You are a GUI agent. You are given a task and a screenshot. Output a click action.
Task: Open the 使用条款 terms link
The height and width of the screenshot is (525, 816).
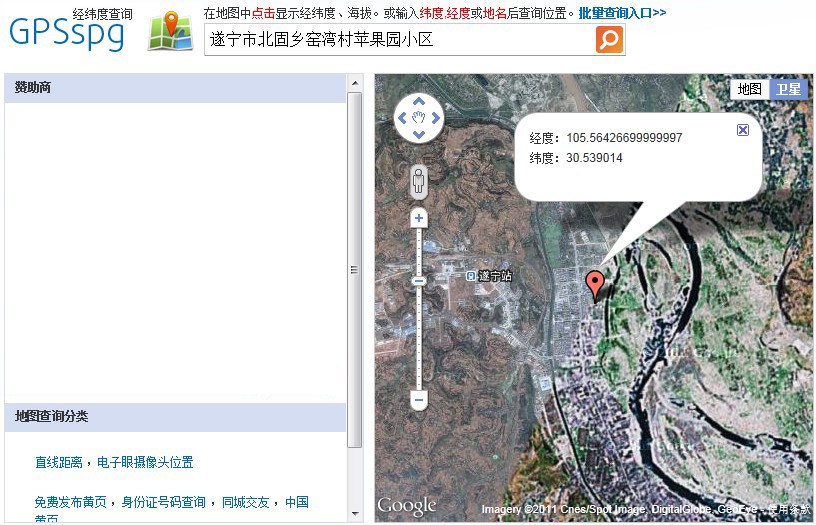coord(789,509)
